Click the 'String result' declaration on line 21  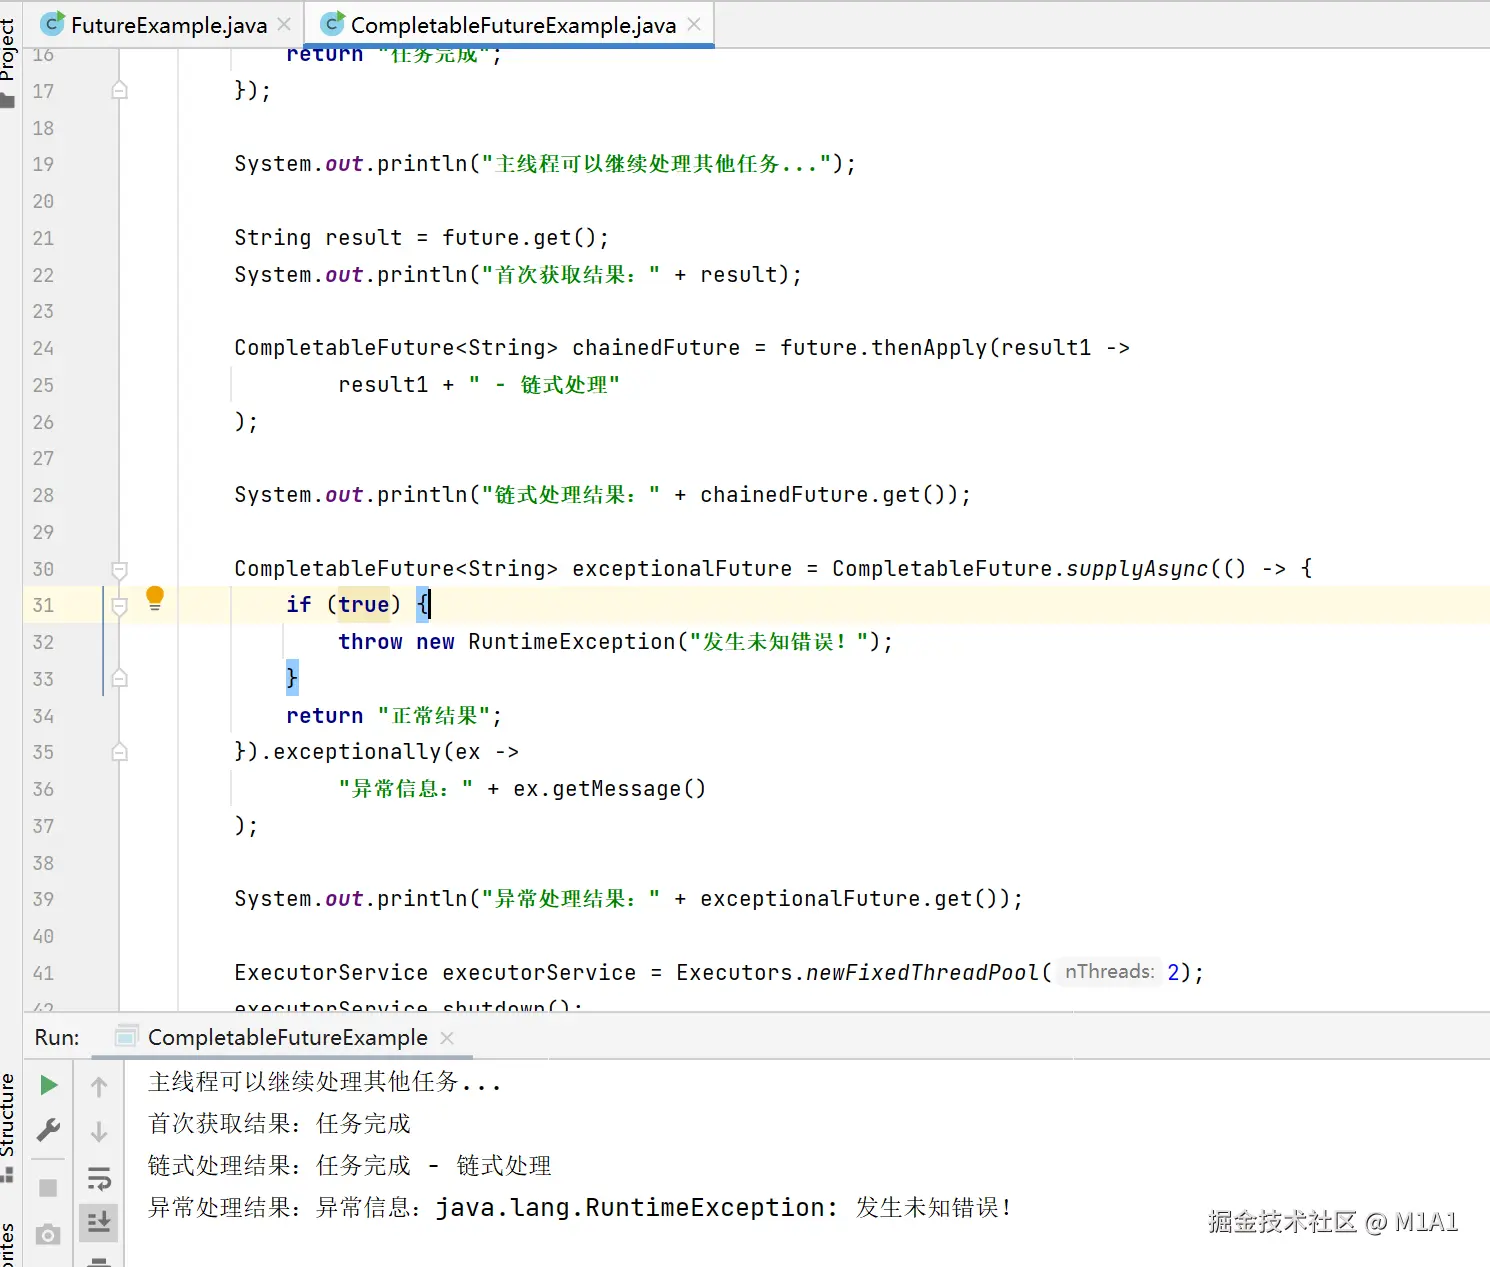click(x=318, y=238)
